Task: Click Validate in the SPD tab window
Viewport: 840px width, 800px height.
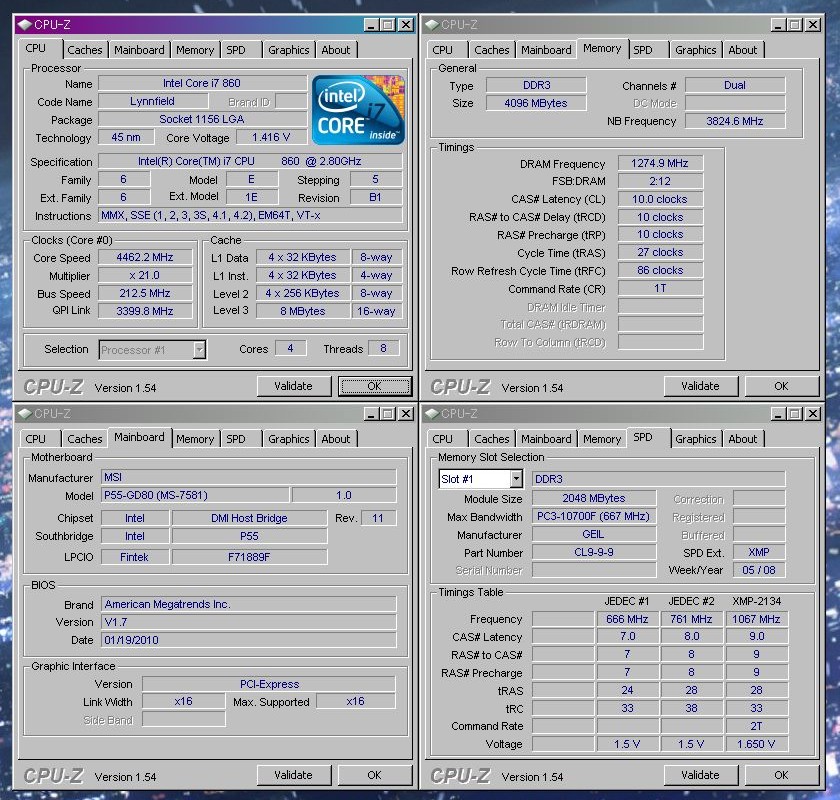Action: coord(701,775)
